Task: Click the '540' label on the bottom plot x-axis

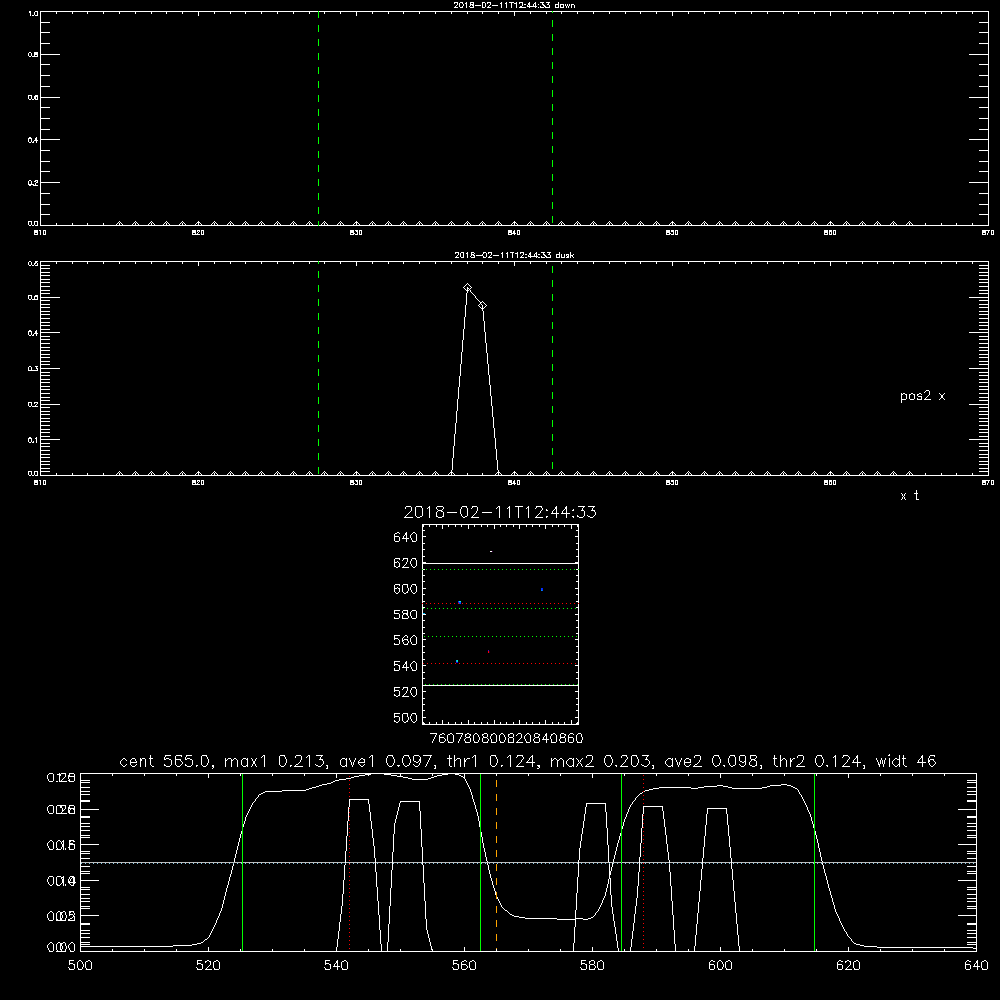Action: pos(336,966)
